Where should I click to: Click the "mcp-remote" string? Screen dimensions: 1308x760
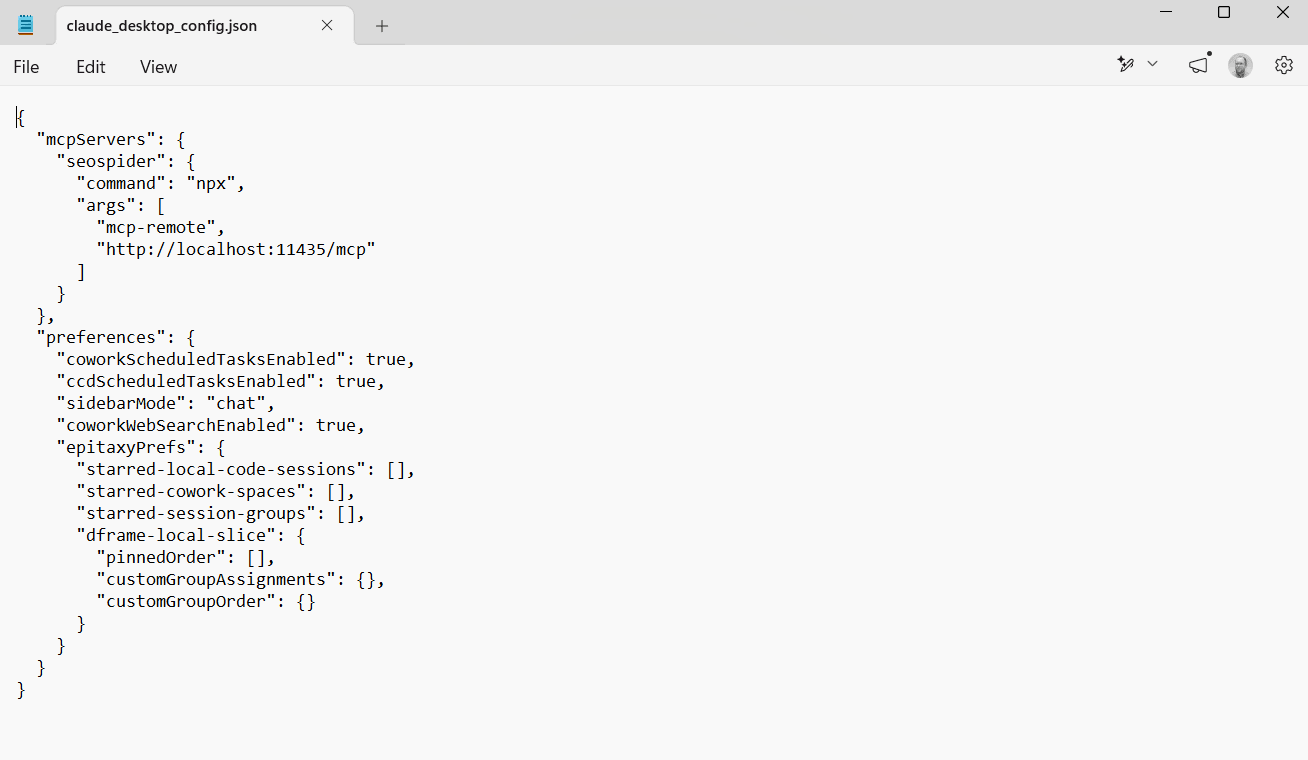coord(156,227)
